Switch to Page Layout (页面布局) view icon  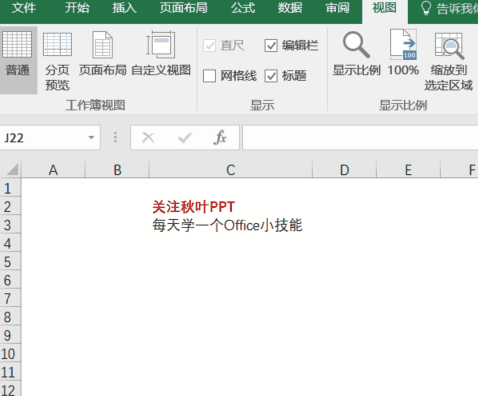(x=103, y=45)
